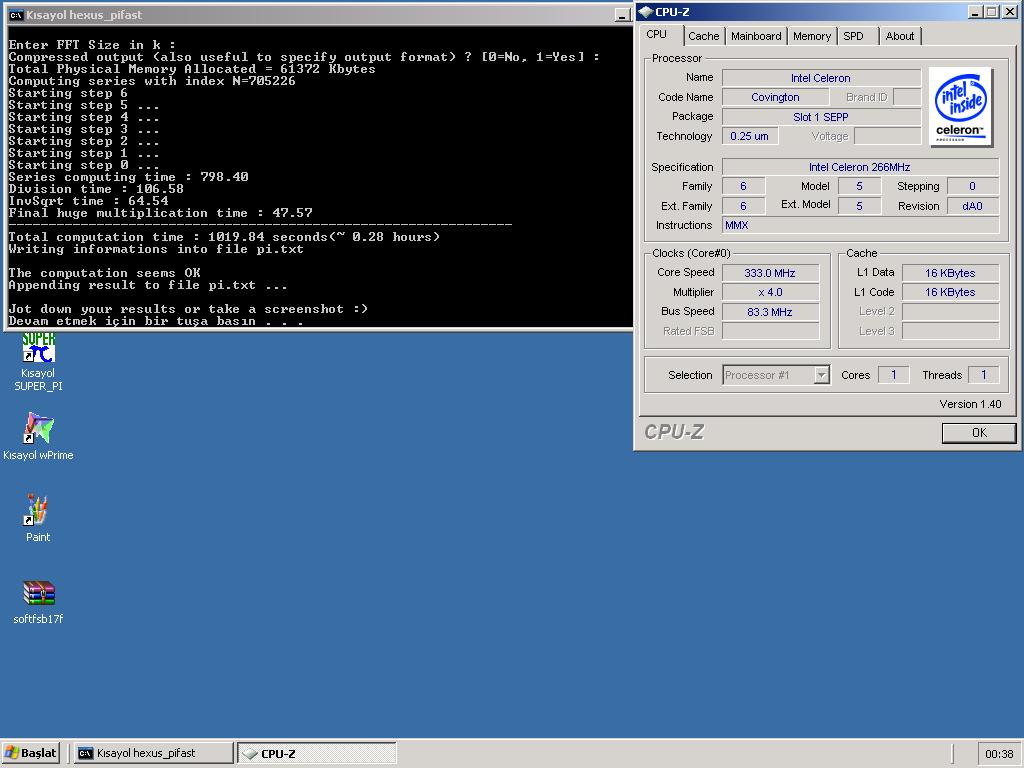Screen dimensions: 1024x768
Task: Switch to the Cache tab
Action: [x=703, y=36]
